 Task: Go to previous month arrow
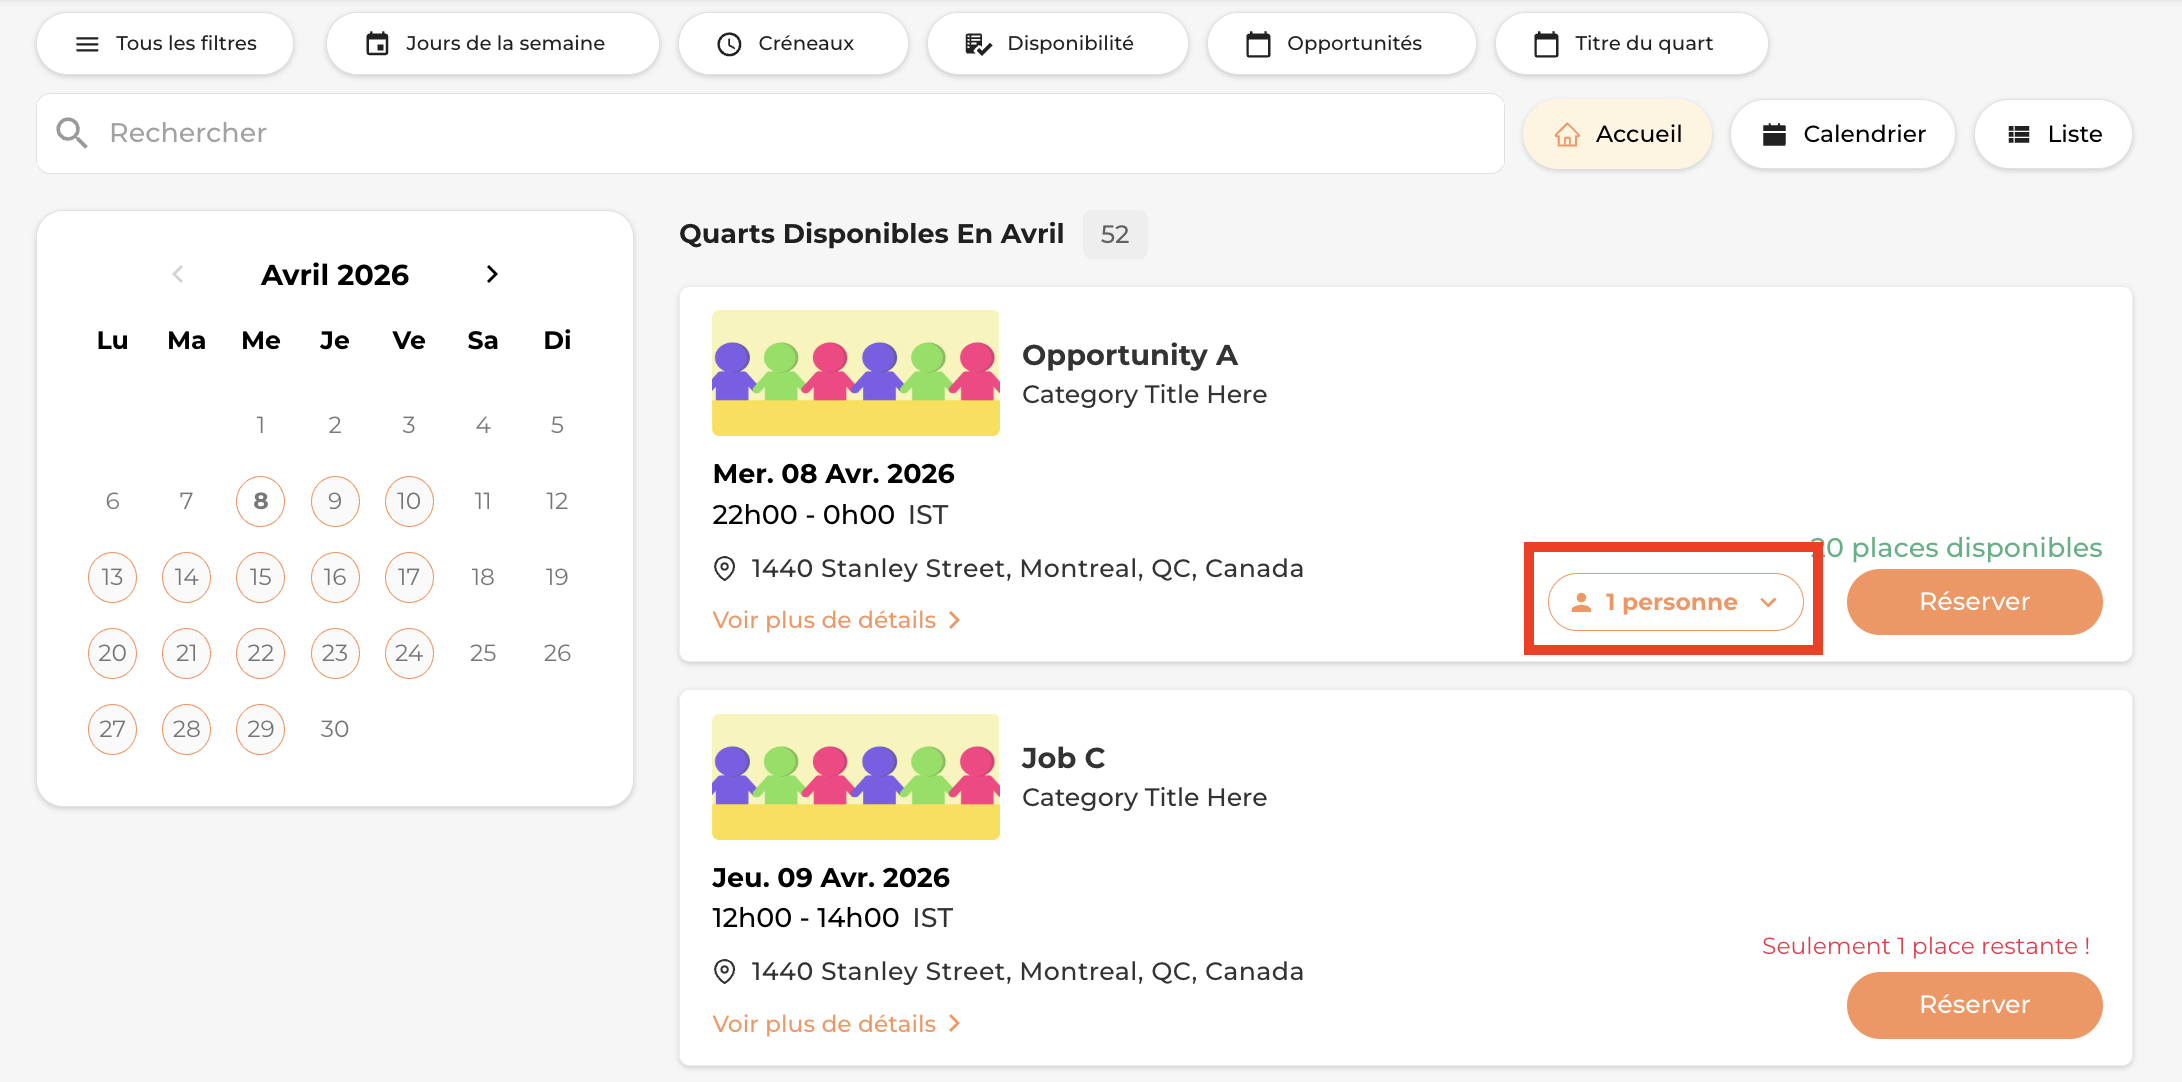pyautogui.click(x=178, y=274)
